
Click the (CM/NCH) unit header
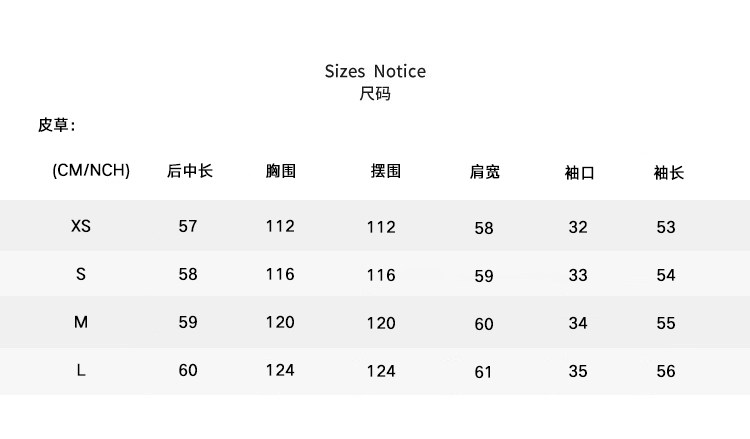click(x=91, y=171)
